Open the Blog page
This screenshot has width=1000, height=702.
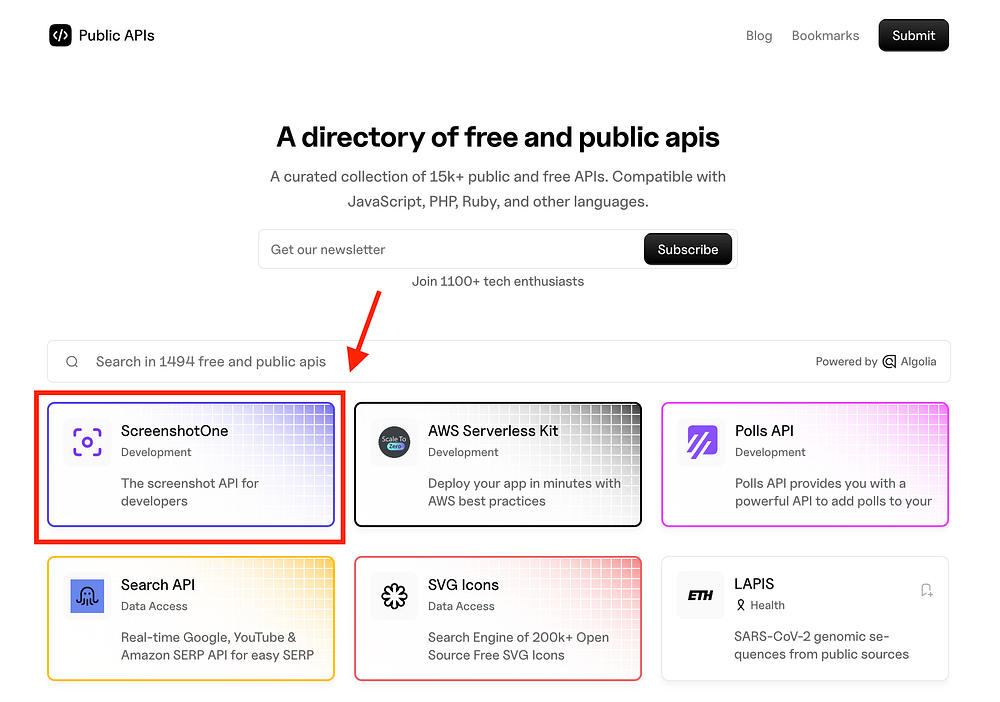point(759,36)
